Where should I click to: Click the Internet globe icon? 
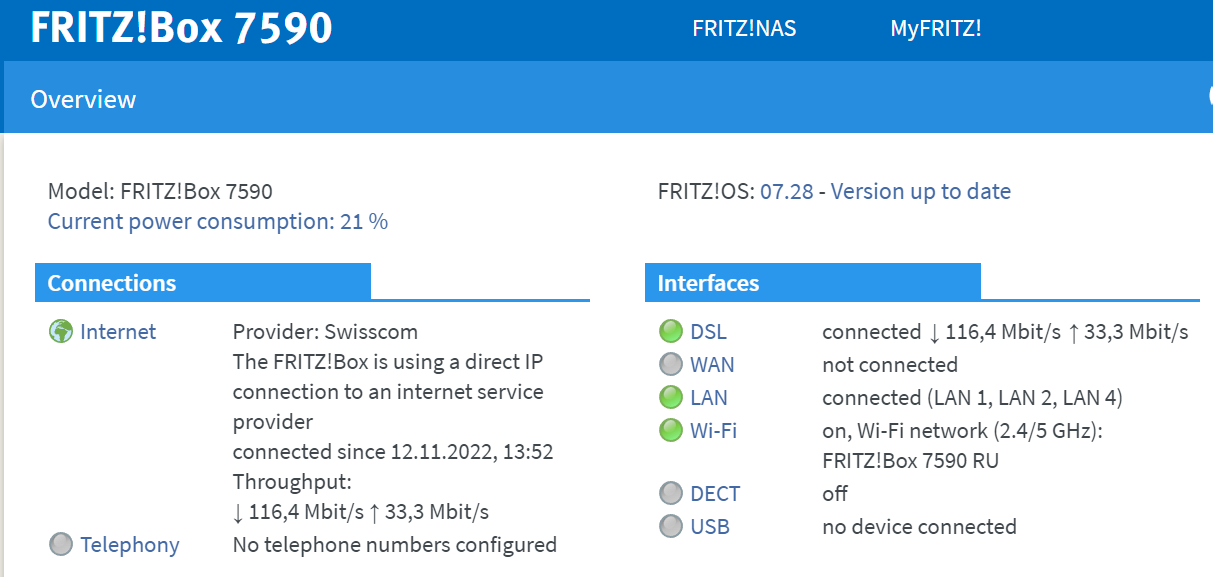tap(60, 331)
